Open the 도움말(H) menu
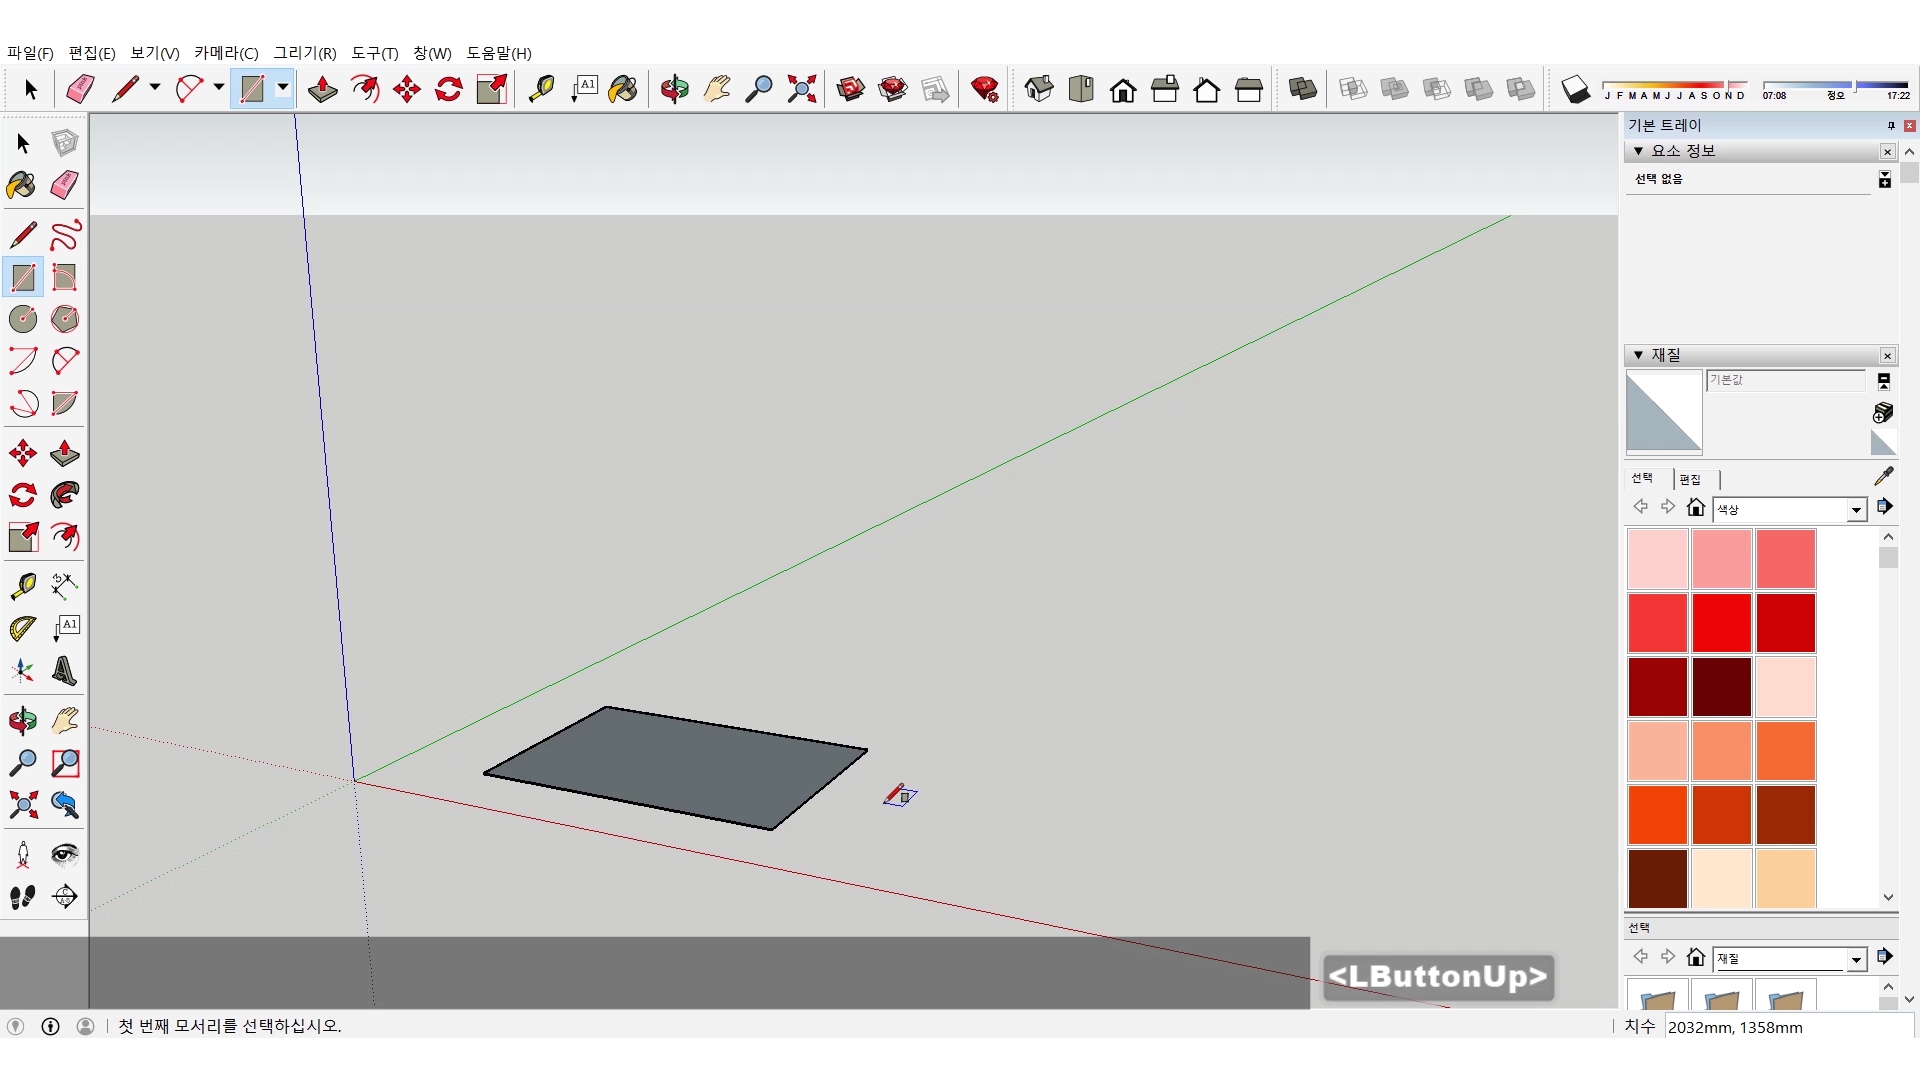This screenshot has height=1080, width=1920. 498,53
